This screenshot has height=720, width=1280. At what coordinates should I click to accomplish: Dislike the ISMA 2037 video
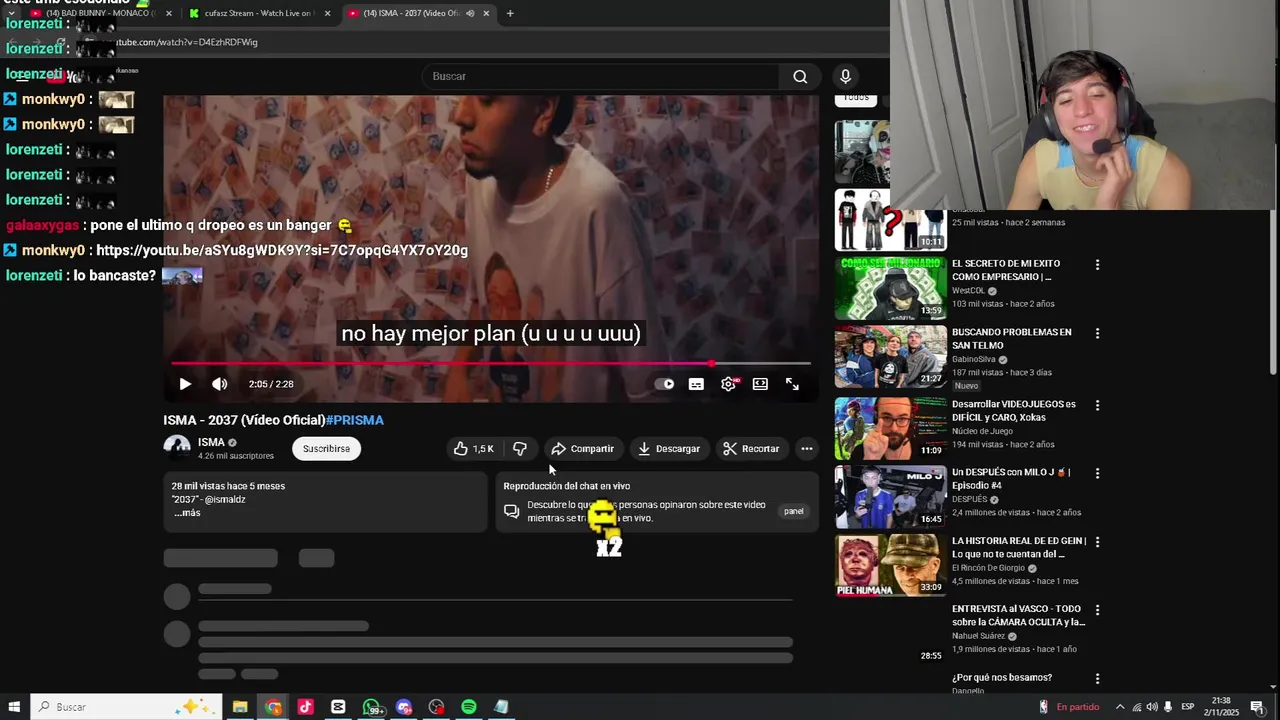tap(520, 449)
